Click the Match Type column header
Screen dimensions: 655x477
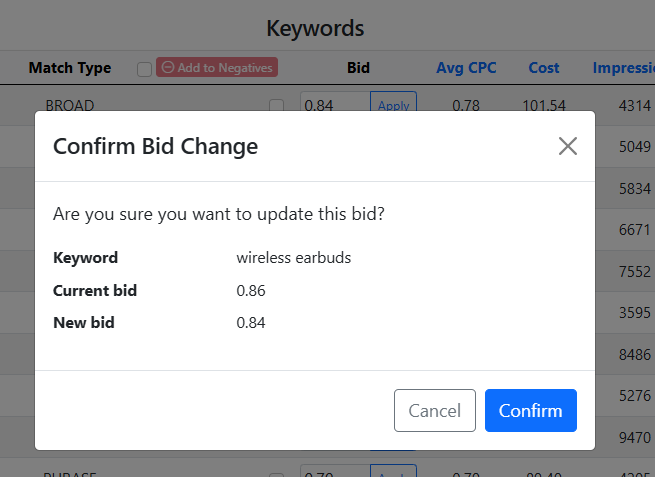coord(70,68)
